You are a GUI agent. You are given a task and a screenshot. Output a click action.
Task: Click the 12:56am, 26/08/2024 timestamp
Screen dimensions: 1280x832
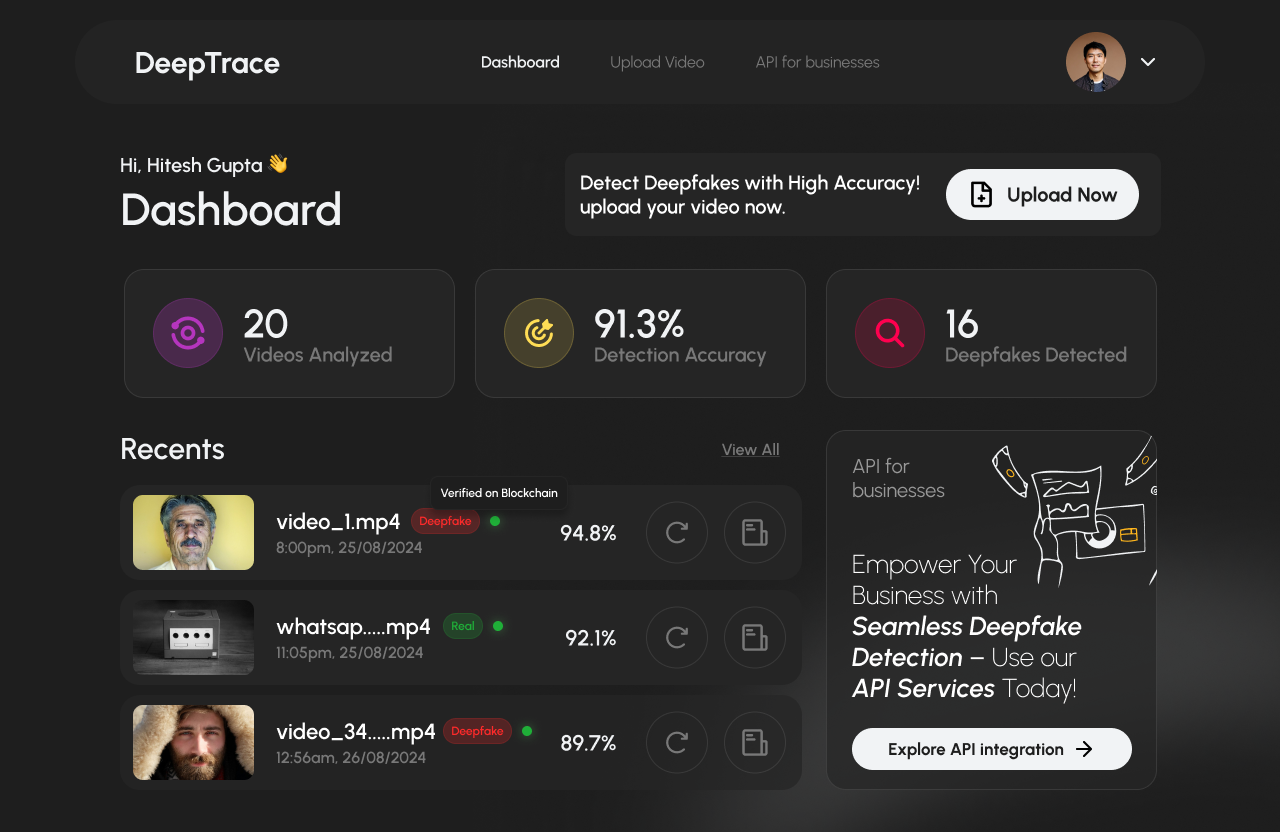[x=351, y=758]
